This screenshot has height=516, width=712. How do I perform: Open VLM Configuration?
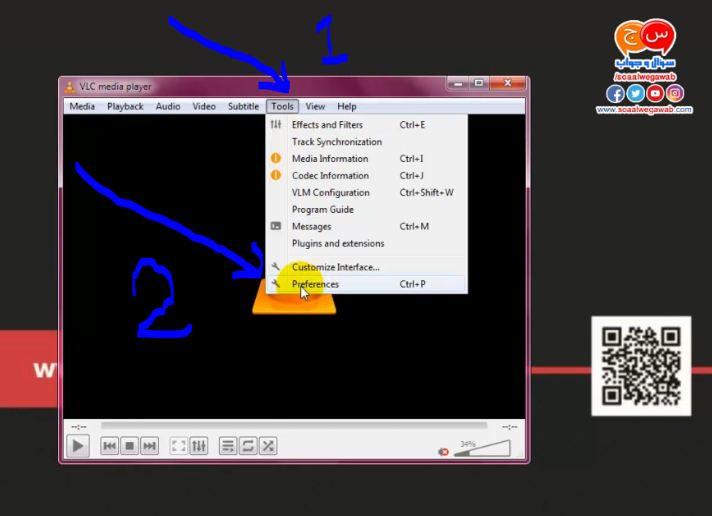coord(366,193)
